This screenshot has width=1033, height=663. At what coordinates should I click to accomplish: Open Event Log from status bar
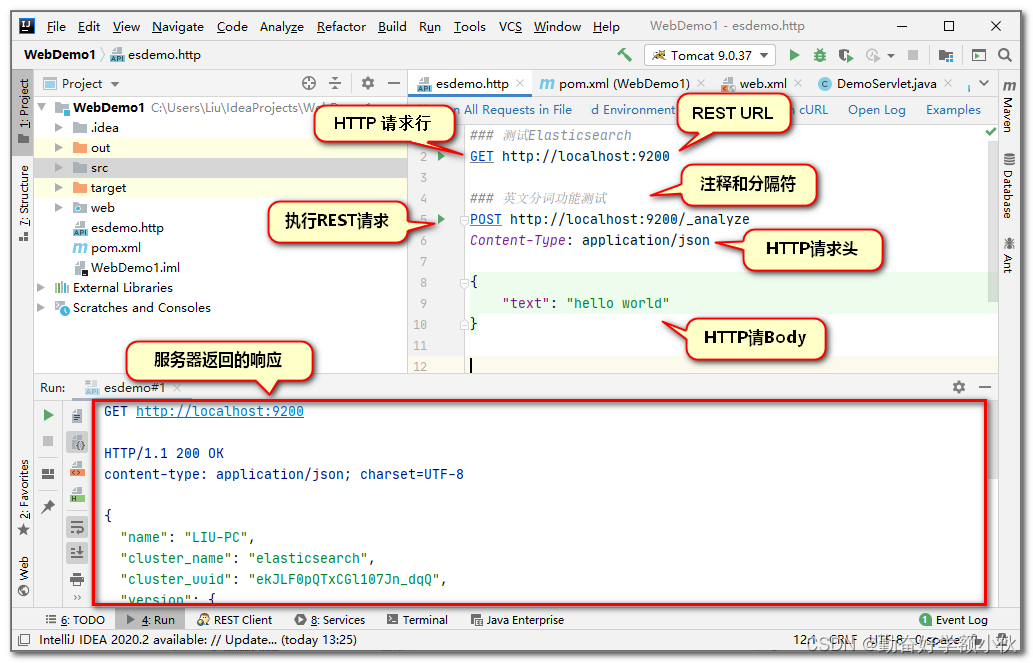pos(953,620)
